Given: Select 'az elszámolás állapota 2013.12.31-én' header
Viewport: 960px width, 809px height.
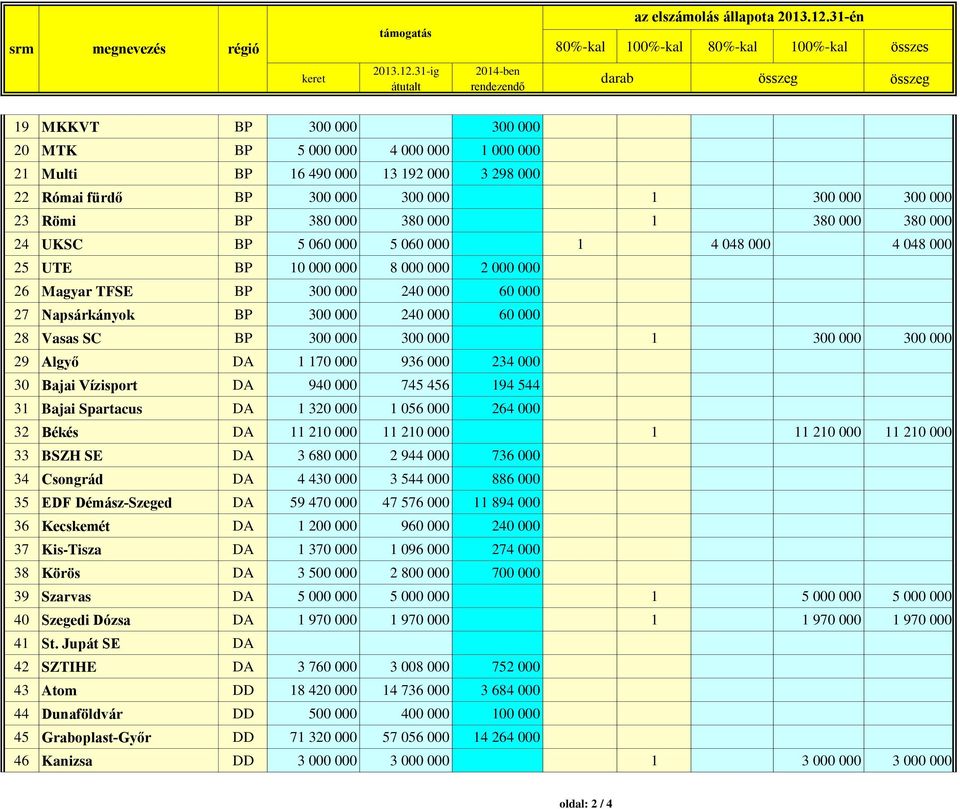Looking at the screenshot, I should click(748, 17).
